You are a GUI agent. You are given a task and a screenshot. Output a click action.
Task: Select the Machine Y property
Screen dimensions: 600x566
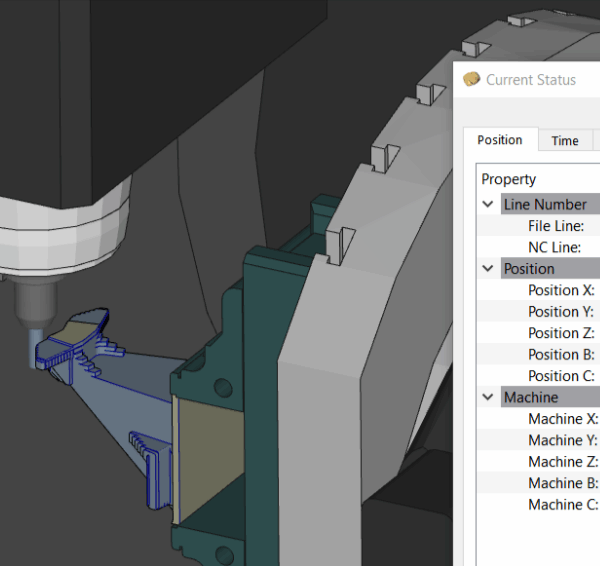click(562, 441)
